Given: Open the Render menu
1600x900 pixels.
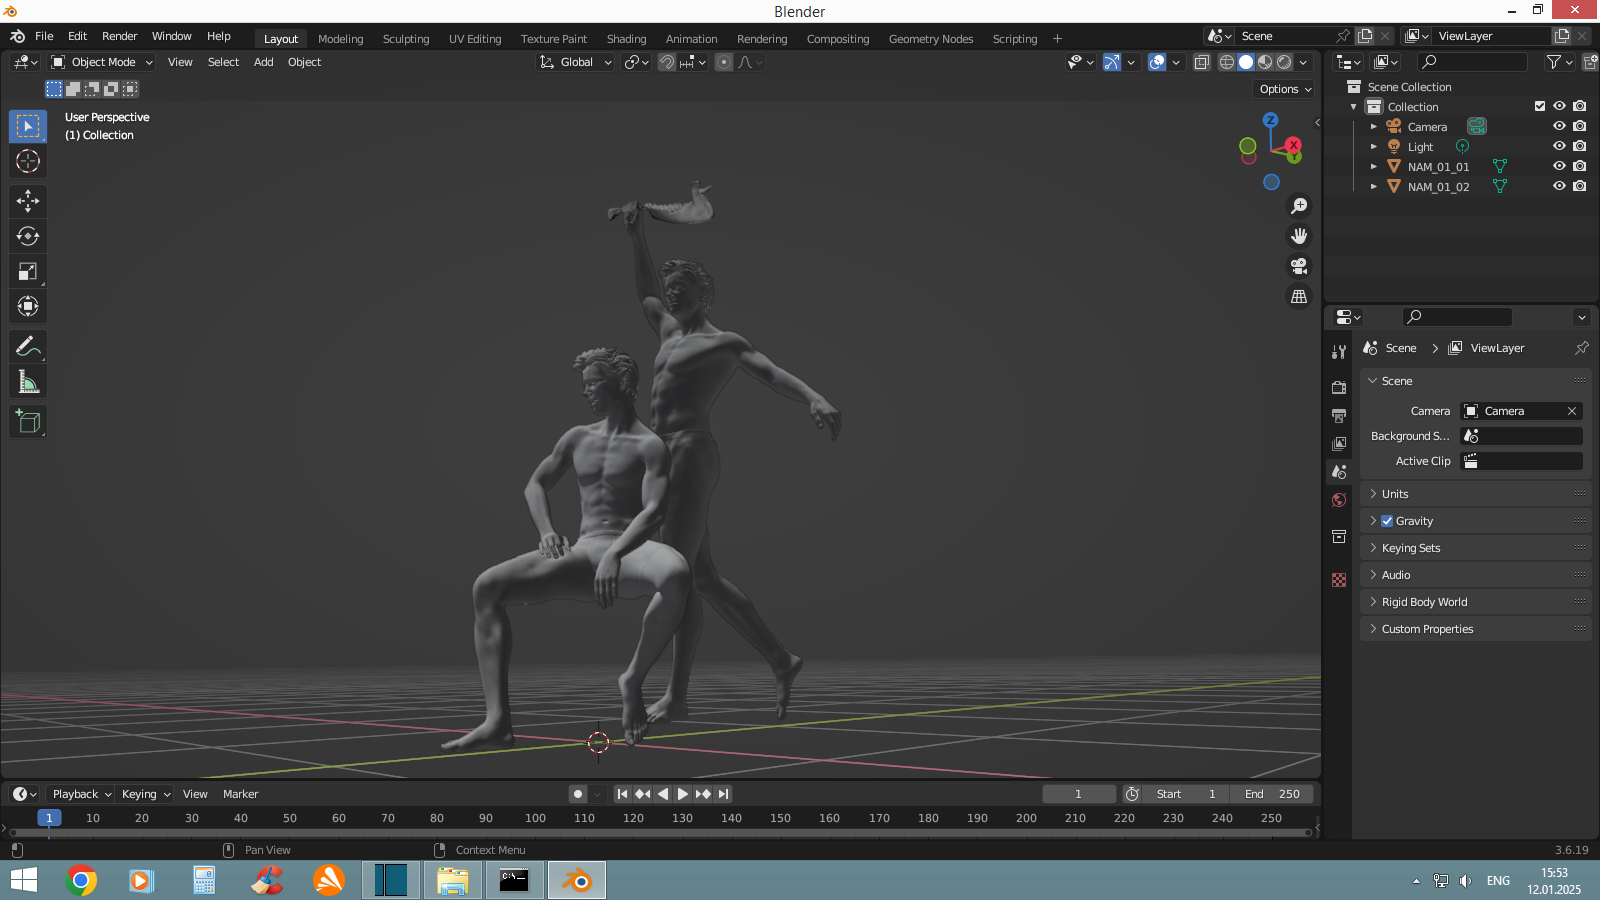Looking at the screenshot, I should pos(120,36).
